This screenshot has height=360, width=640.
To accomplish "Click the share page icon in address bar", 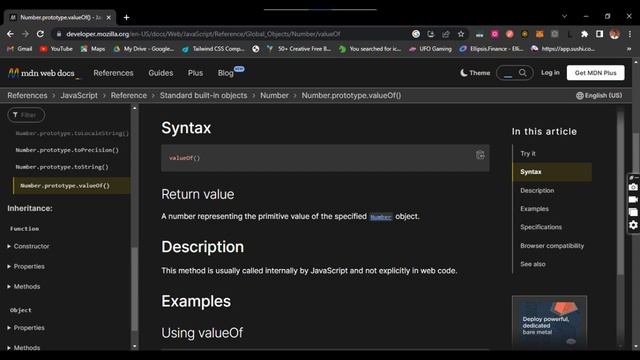I will pyautogui.click(x=446, y=34).
